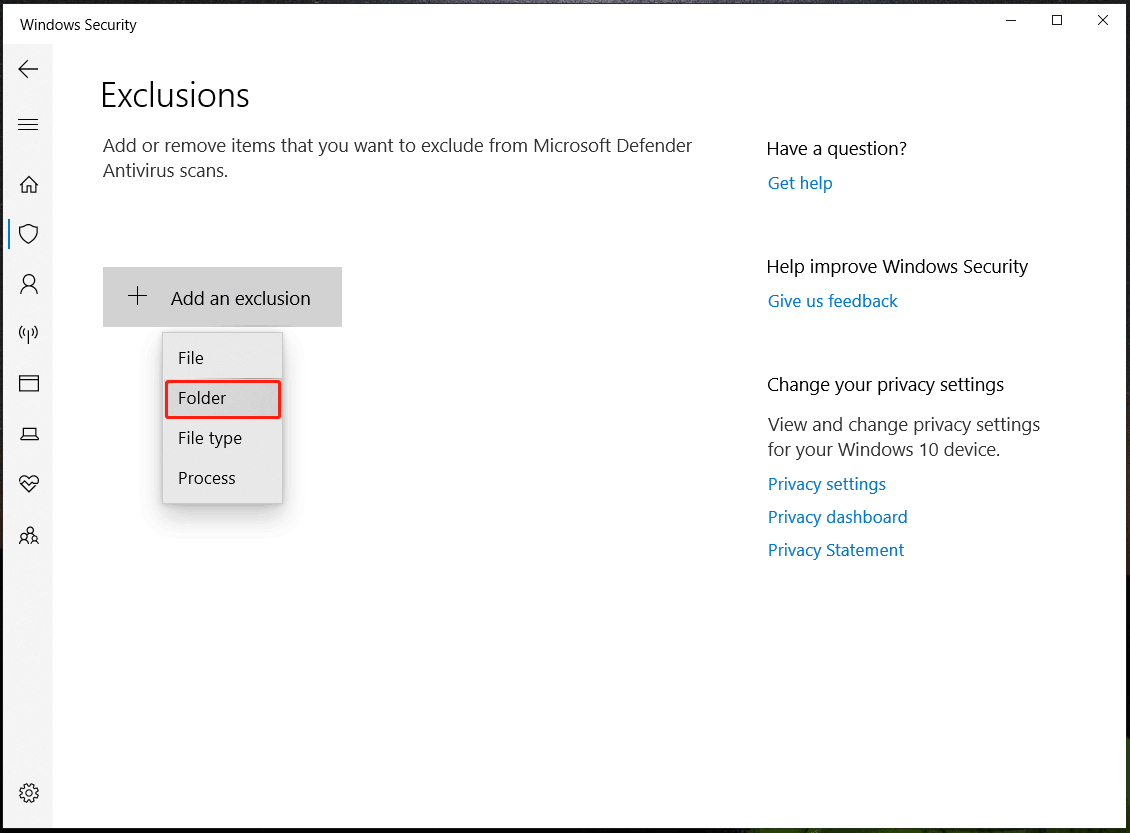Open Device security laptop icon

pyautogui.click(x=29, y=434)
